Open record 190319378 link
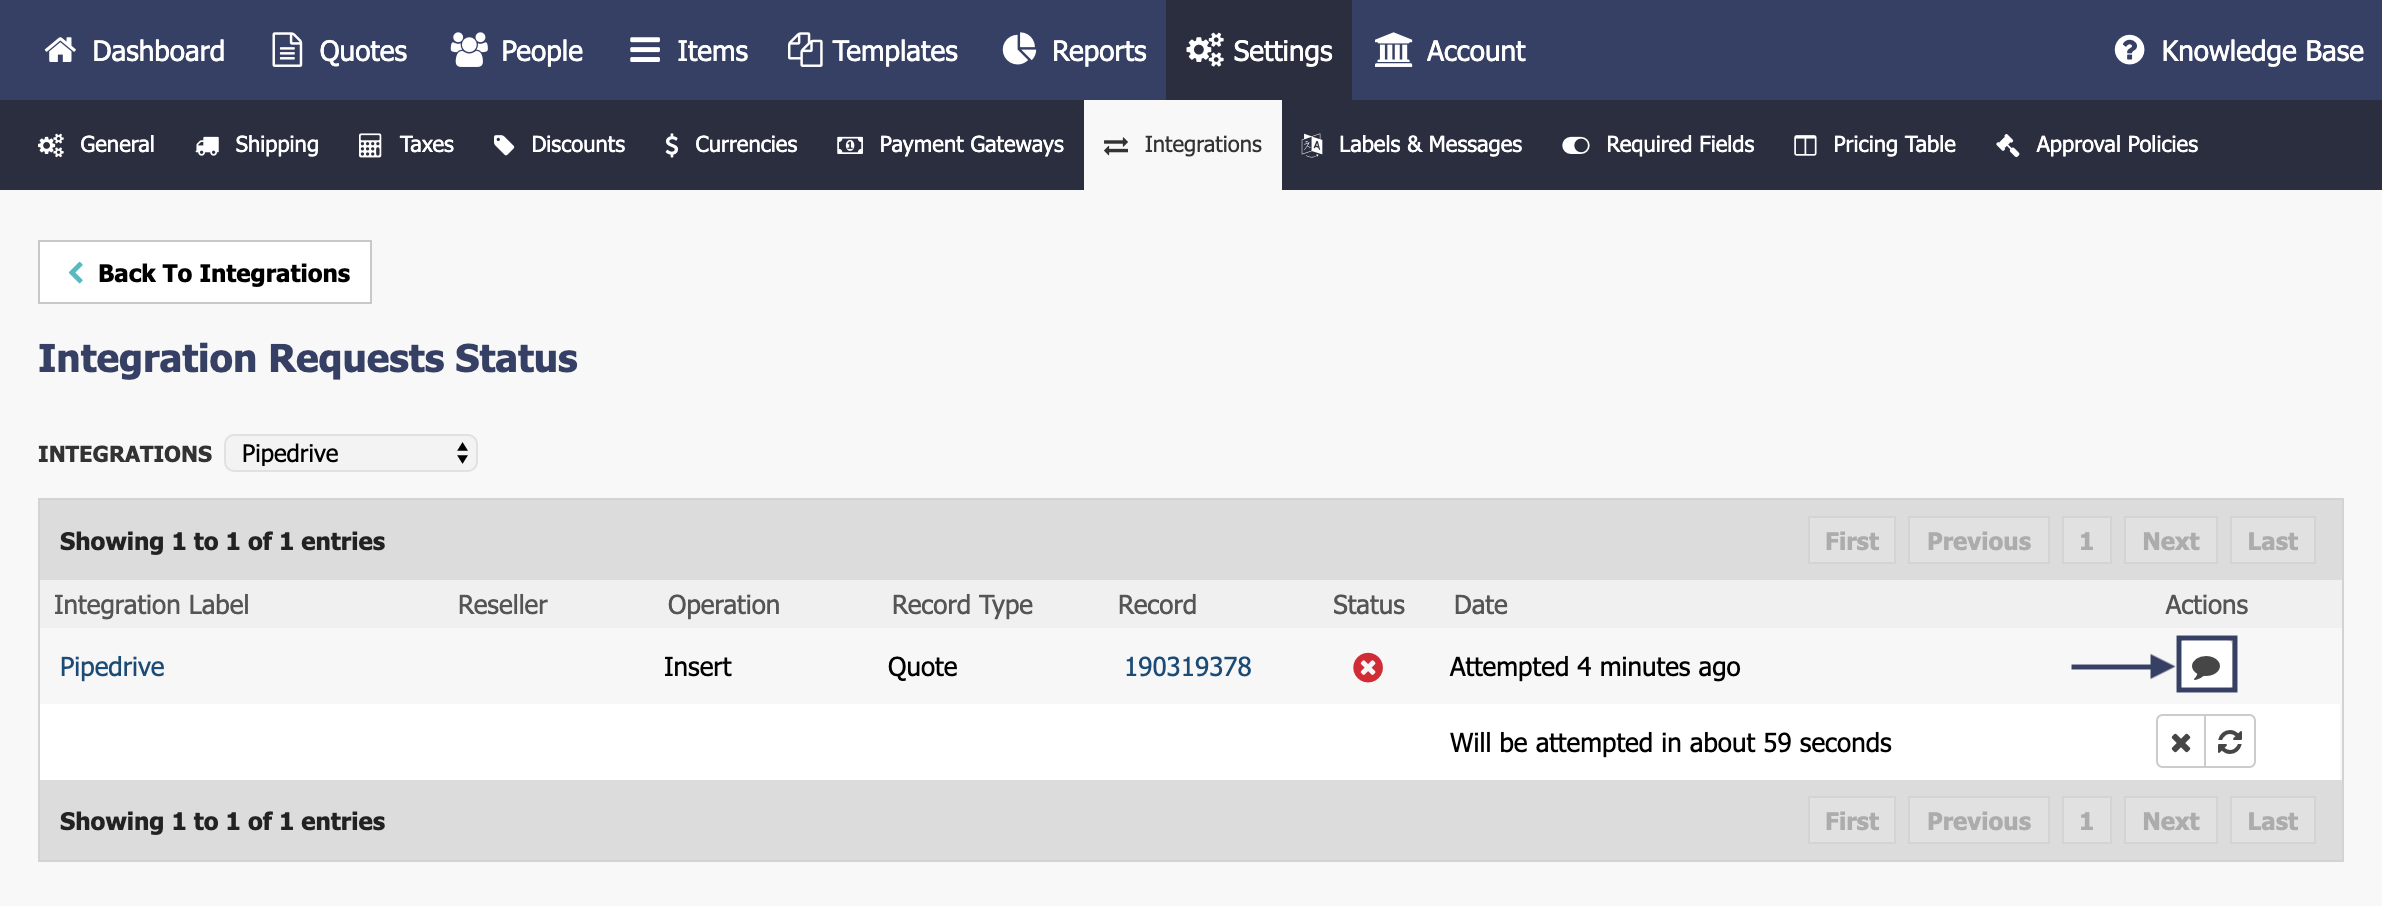 [x=1188, y=667]
